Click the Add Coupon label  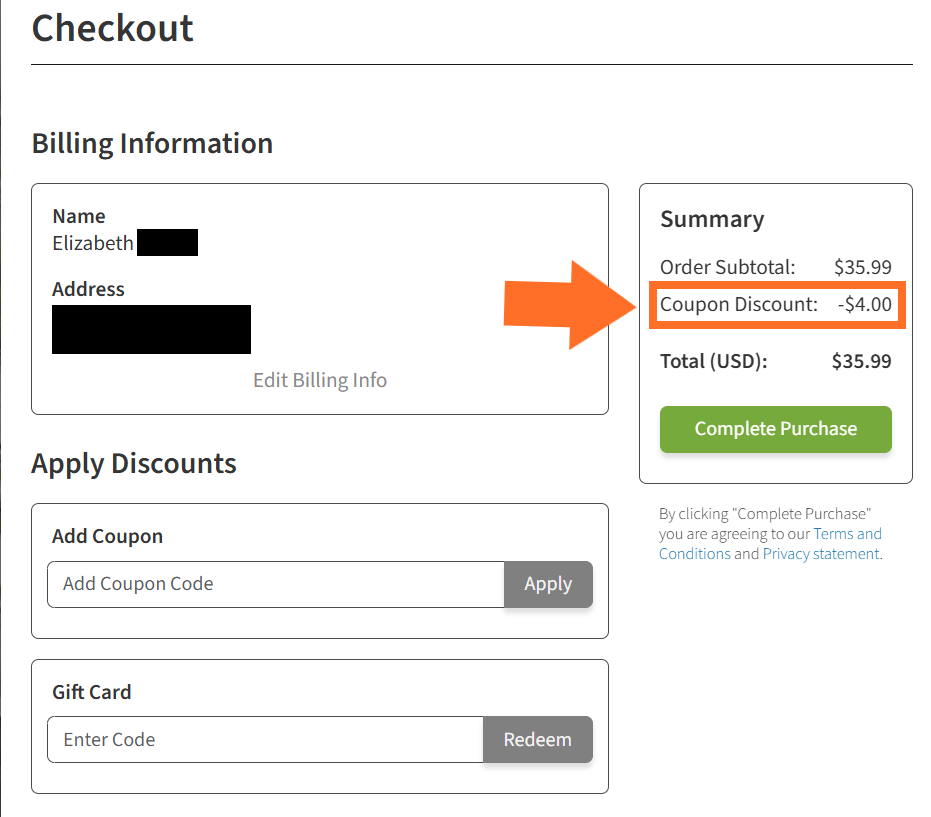[x=107, y=536]
